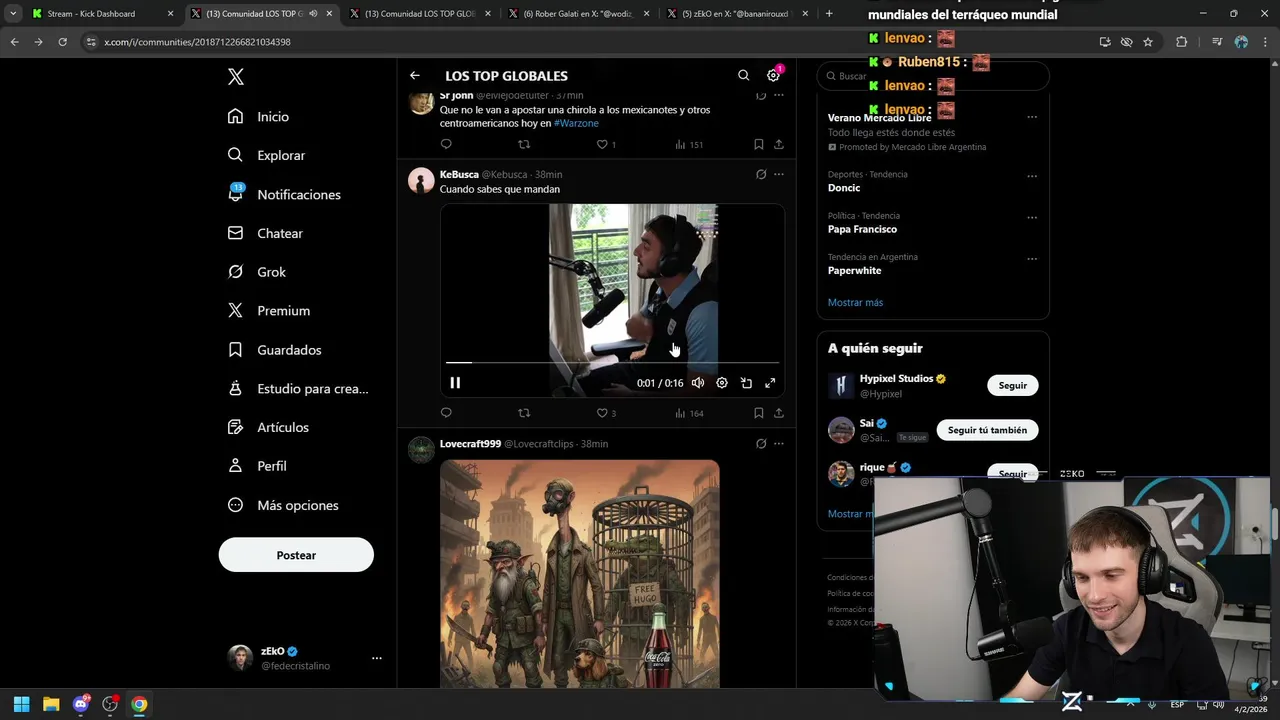Click the Buscar search field

pos(934,76)
